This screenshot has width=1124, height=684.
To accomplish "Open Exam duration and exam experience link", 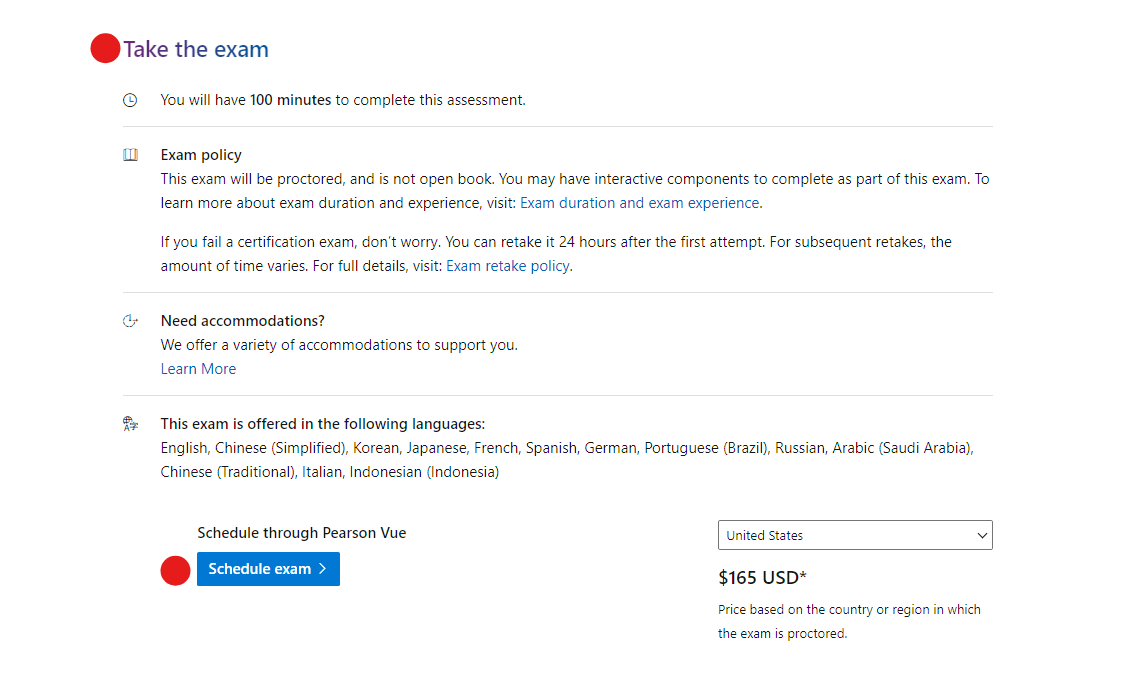I will point(639,203).
